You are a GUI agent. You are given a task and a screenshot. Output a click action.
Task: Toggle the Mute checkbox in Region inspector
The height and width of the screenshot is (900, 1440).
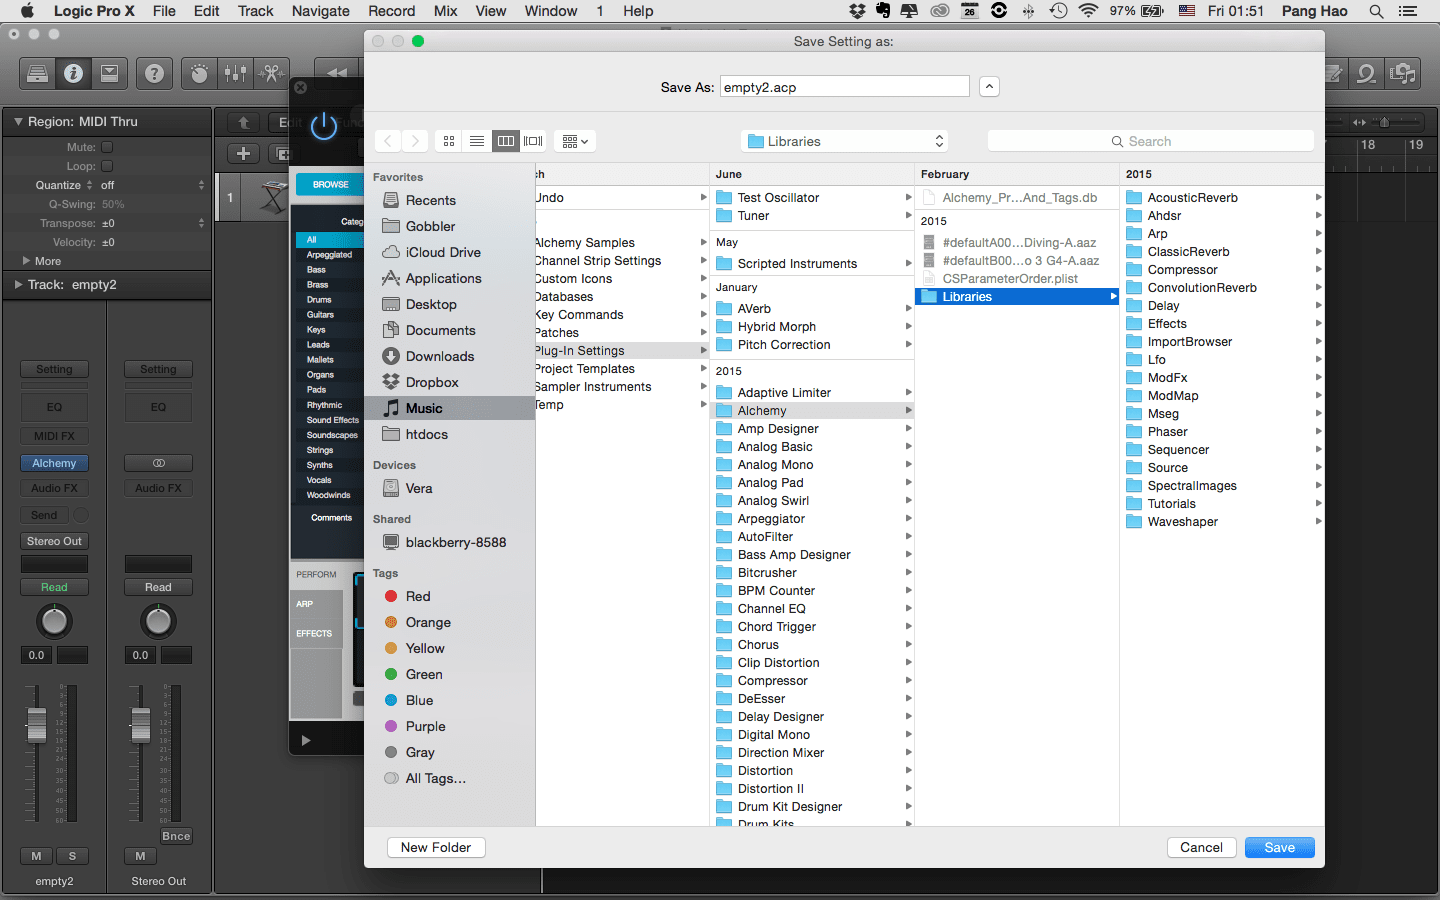tap(107, 147)
